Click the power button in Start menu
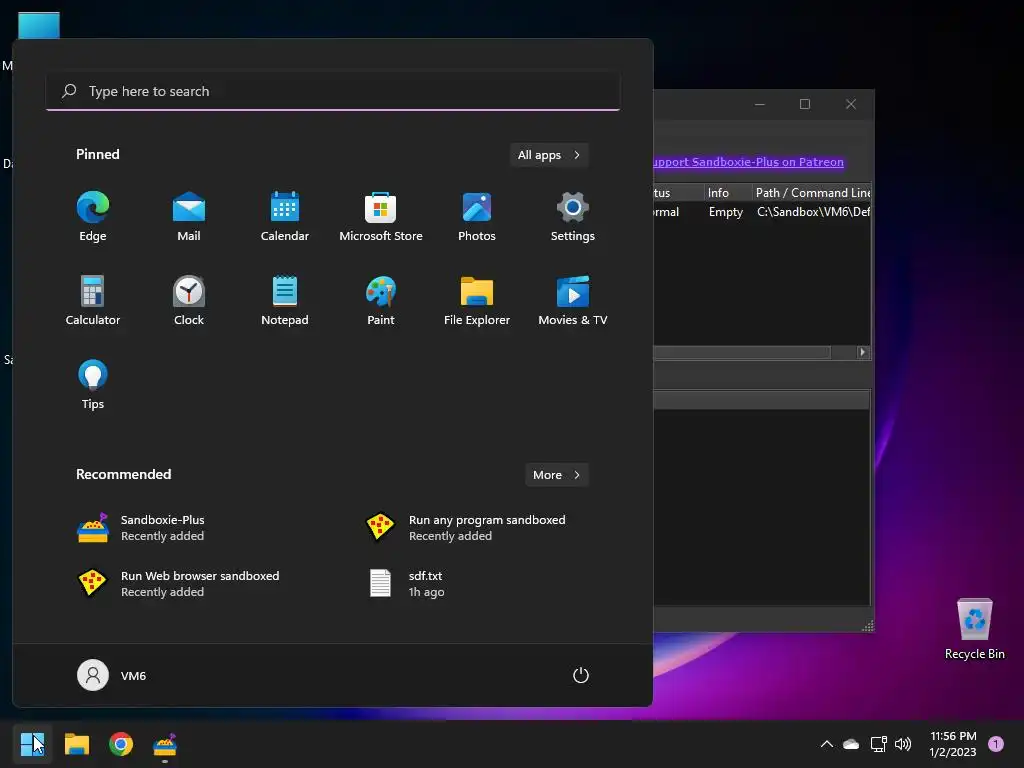The image size is (1024, 768). [x=581, y=675]
